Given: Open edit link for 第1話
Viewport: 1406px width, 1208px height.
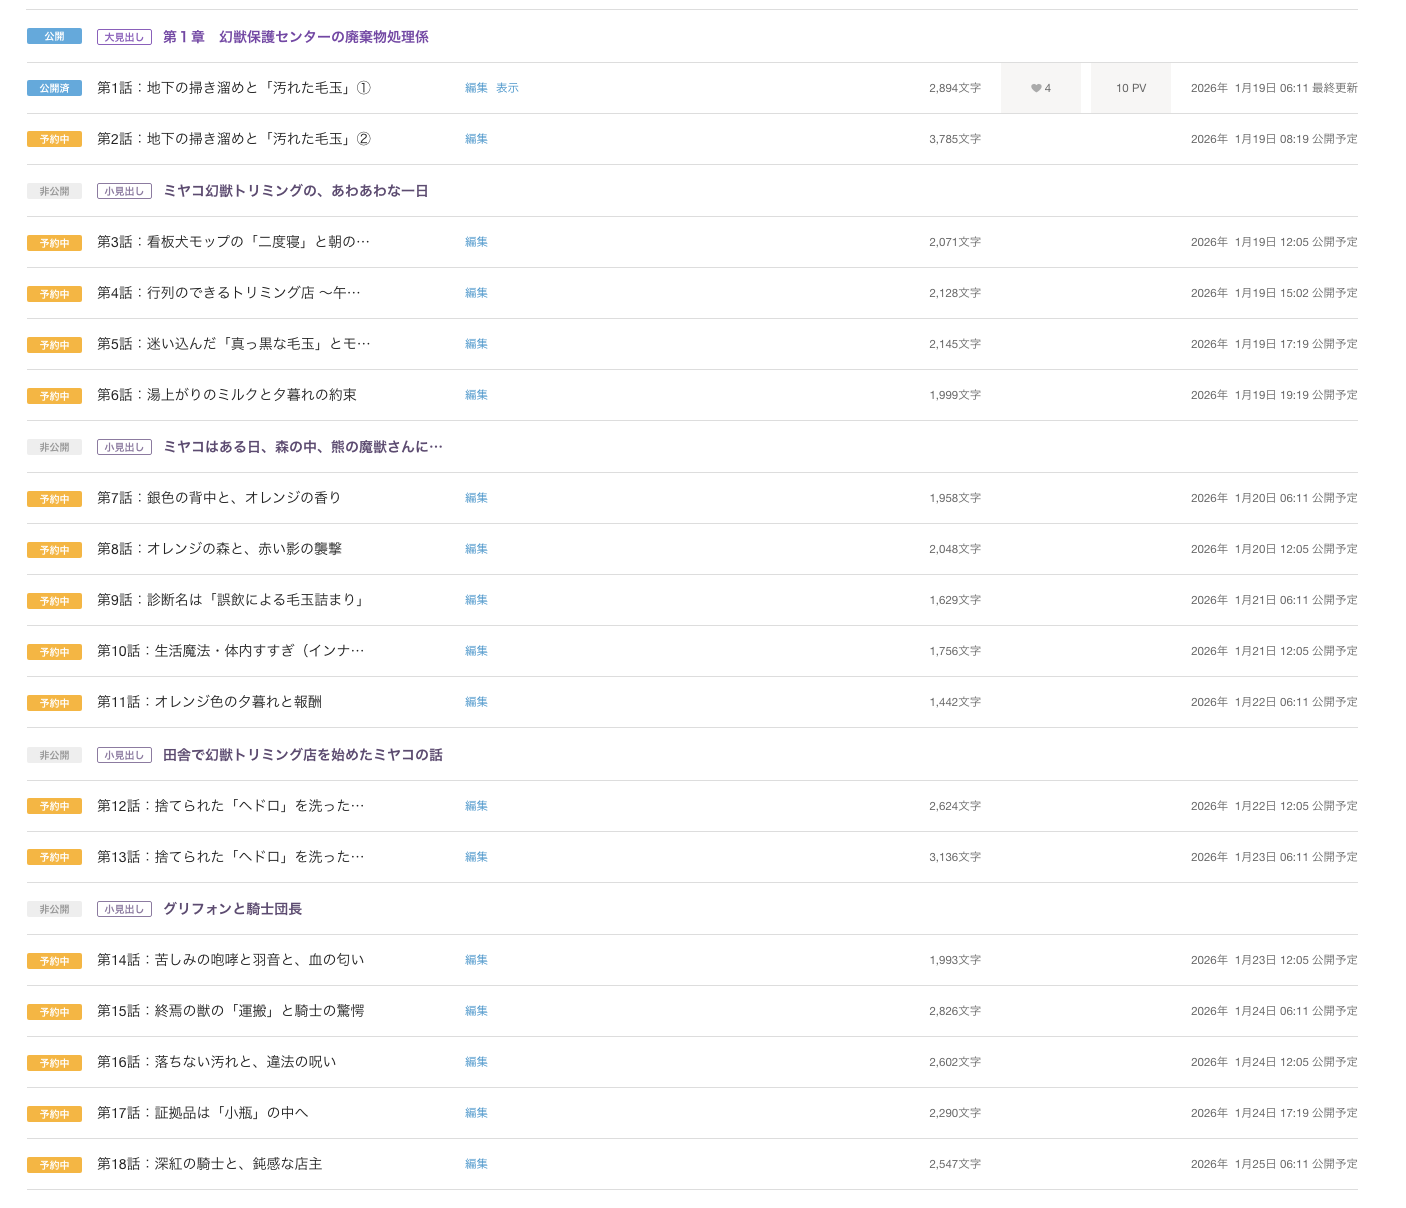Looking at the screenshot, I should 476,88.
